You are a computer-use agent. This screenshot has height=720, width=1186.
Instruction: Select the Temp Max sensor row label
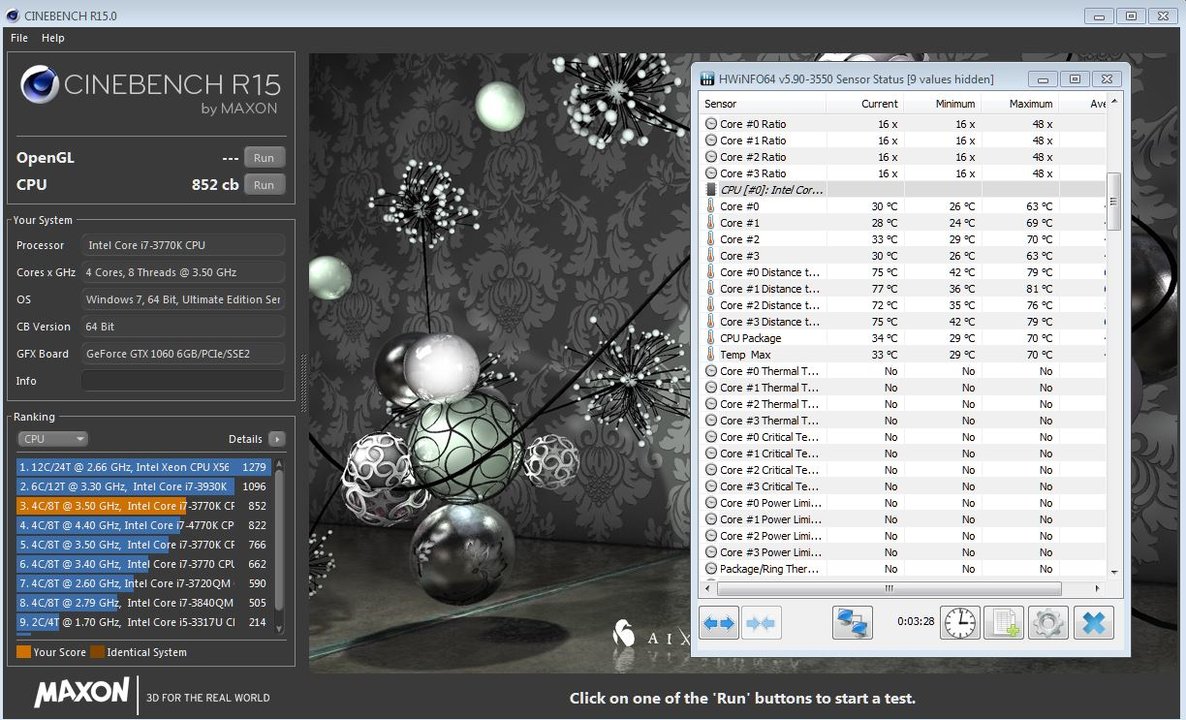click(x=745, y=355)
